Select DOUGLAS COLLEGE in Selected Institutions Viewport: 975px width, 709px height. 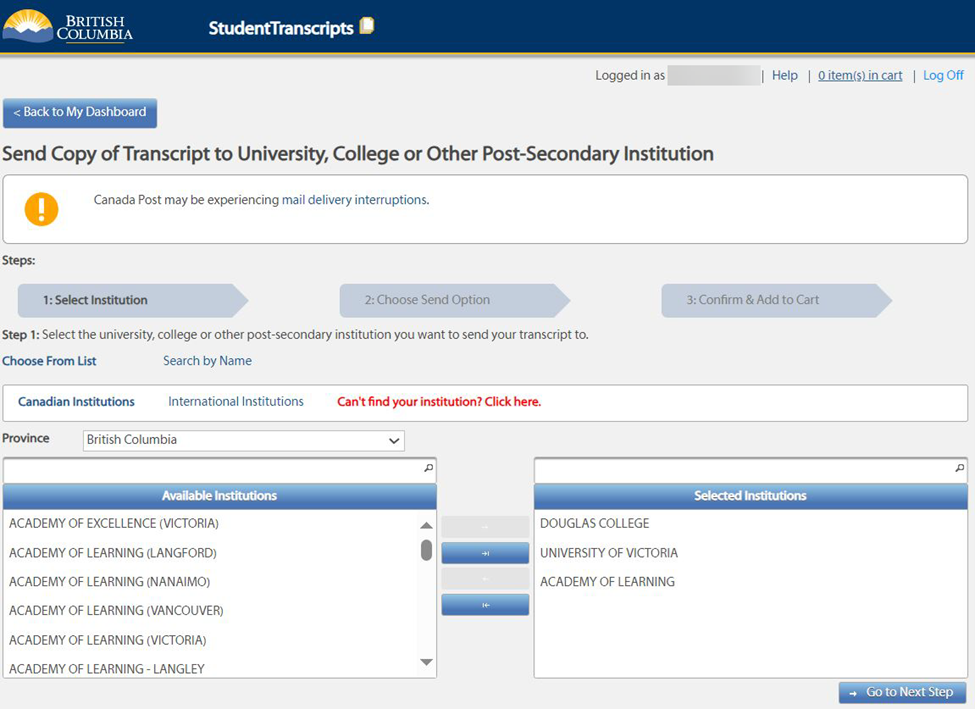point(593,523)
